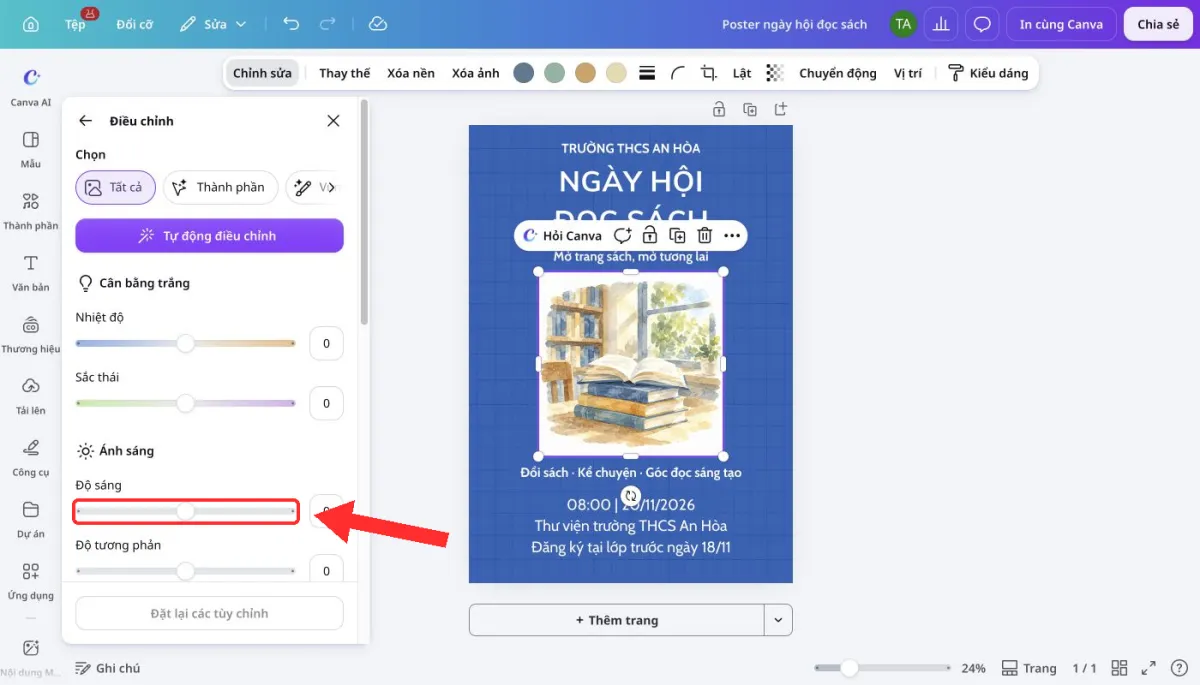The width and height of the screenshot is (1200, 685).
Task: Pick the tan brown color swatch
Action: pos(585,73)
